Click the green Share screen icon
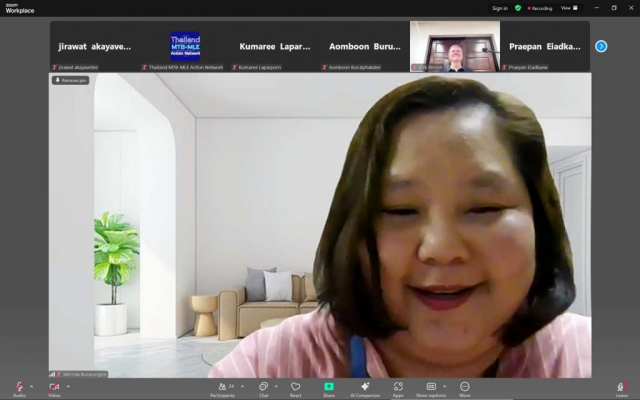The image size is (640, 400). tap(328, 386)
